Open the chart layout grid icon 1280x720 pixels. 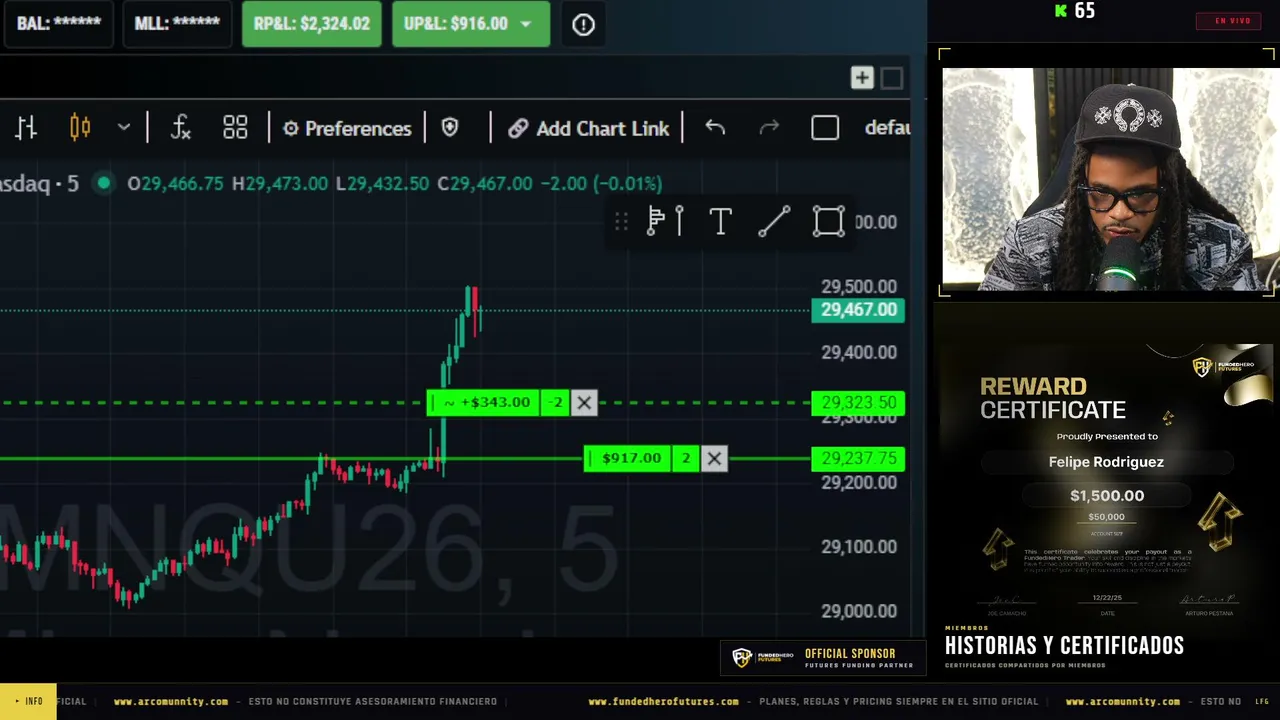tap(235, 128)
